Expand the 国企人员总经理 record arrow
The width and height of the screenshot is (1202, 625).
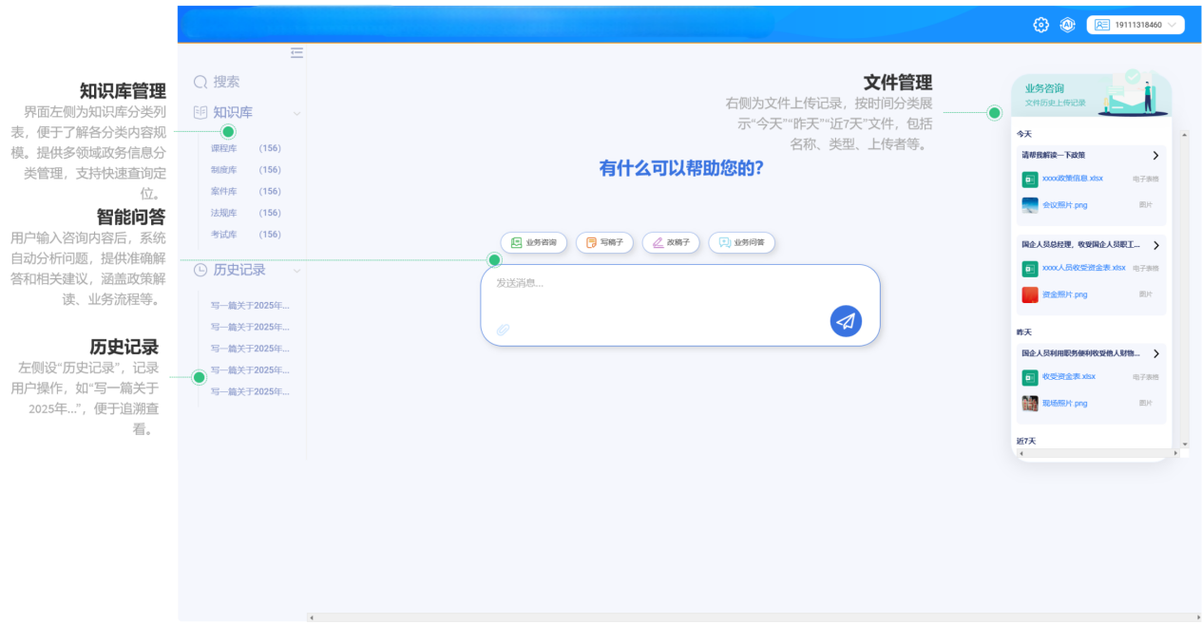pos(1156,245)
